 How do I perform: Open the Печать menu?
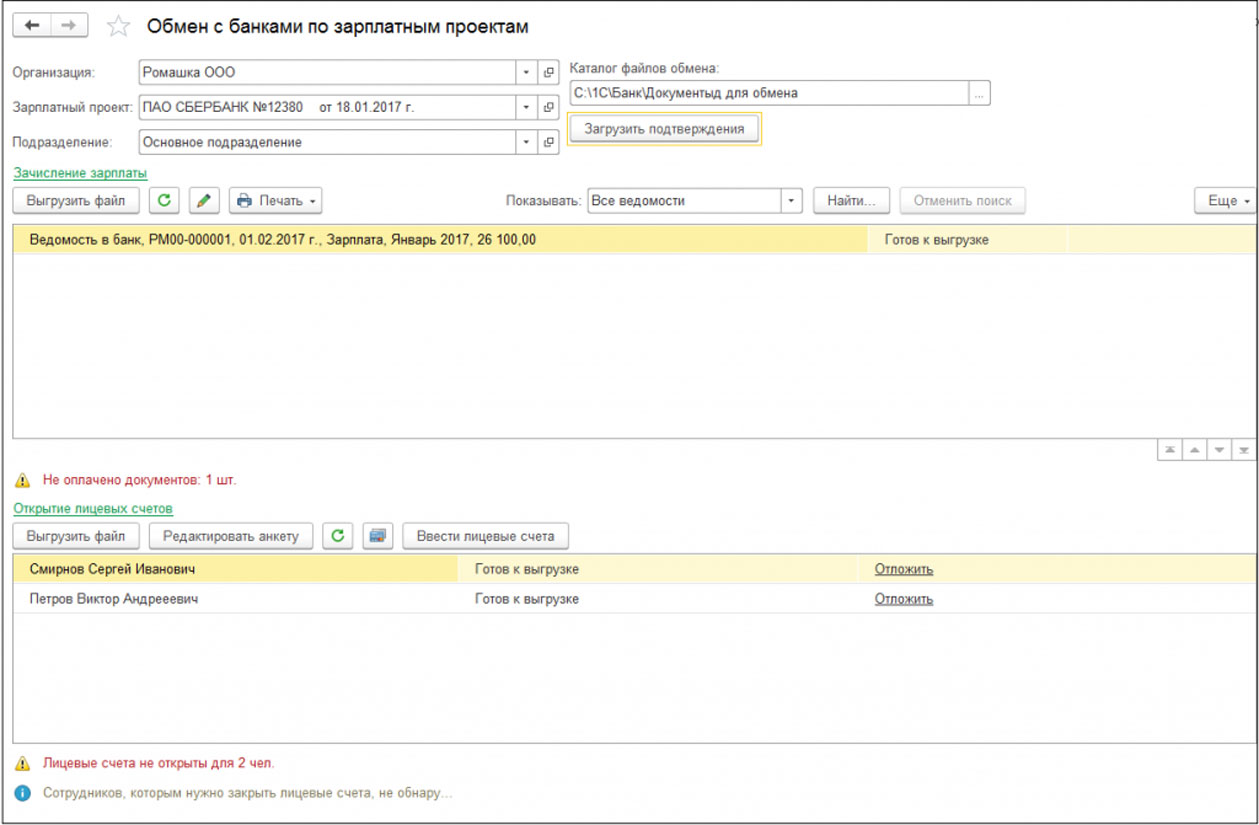[275, 201]
